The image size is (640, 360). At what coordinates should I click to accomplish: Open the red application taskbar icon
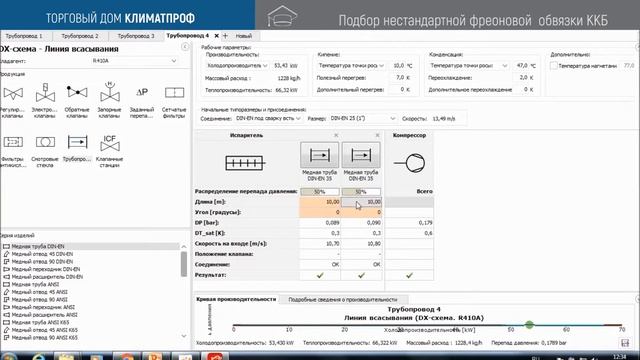click(215, 357)
